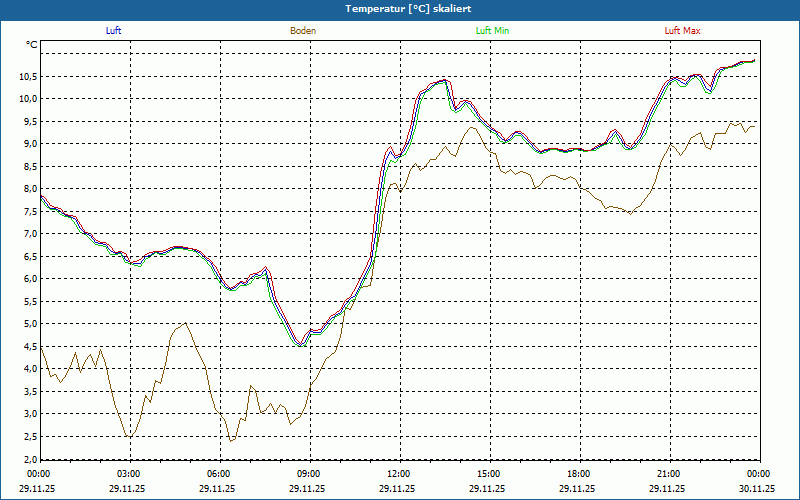Click the 2,0 tick on temperature axis
800x500 pixels.
click(29, 459)
